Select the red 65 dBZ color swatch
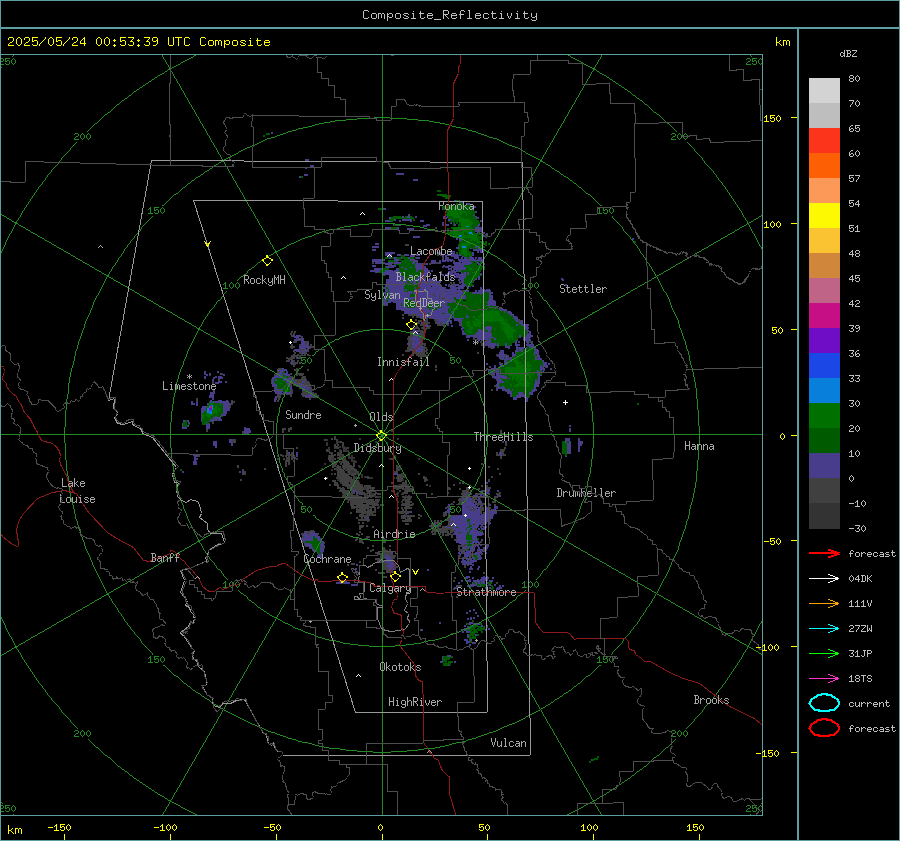Viewport: 900px width, 841px height. coord(824,141)
